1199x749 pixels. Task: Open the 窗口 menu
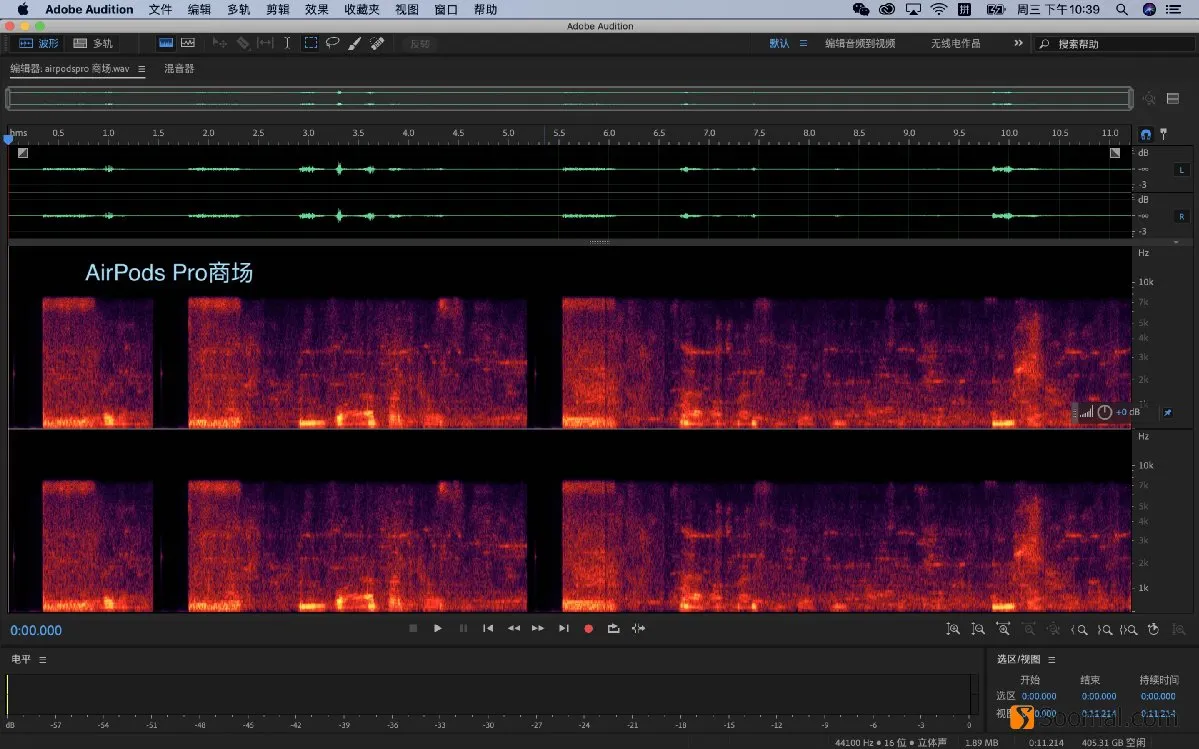(446, 9)
